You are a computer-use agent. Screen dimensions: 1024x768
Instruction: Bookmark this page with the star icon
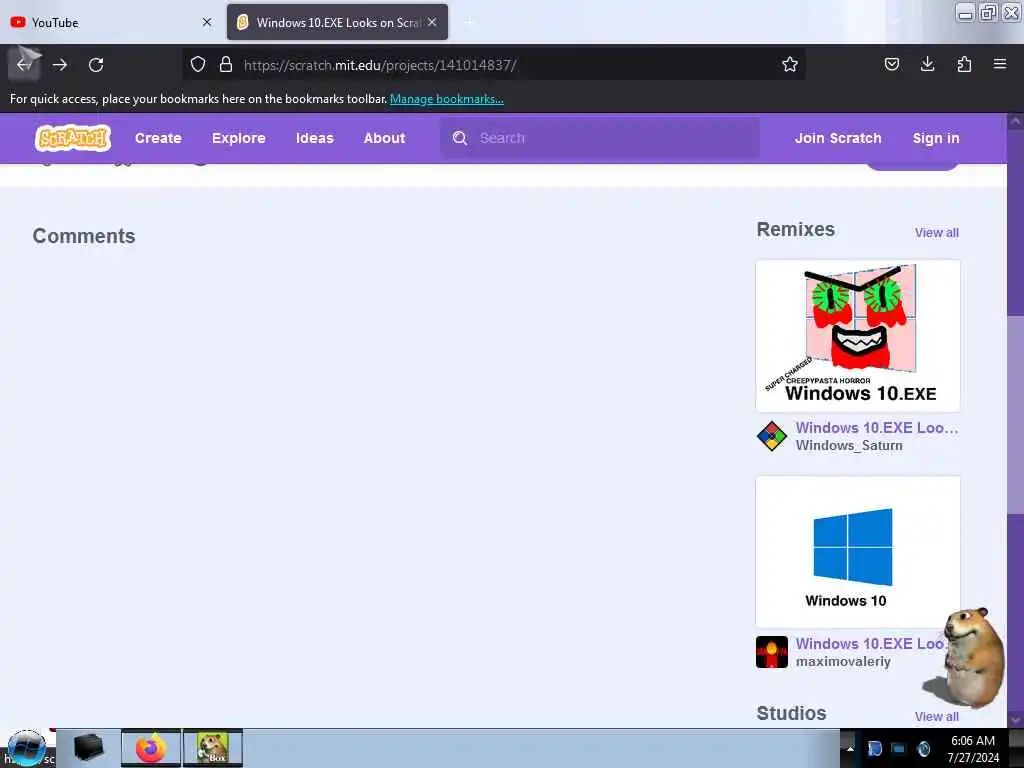pos(790,64)
